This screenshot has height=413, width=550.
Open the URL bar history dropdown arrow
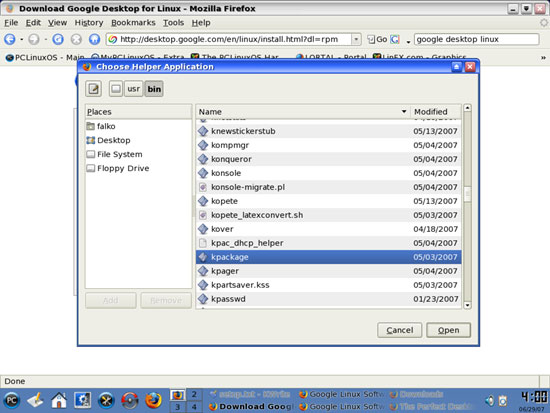(356, 39)
